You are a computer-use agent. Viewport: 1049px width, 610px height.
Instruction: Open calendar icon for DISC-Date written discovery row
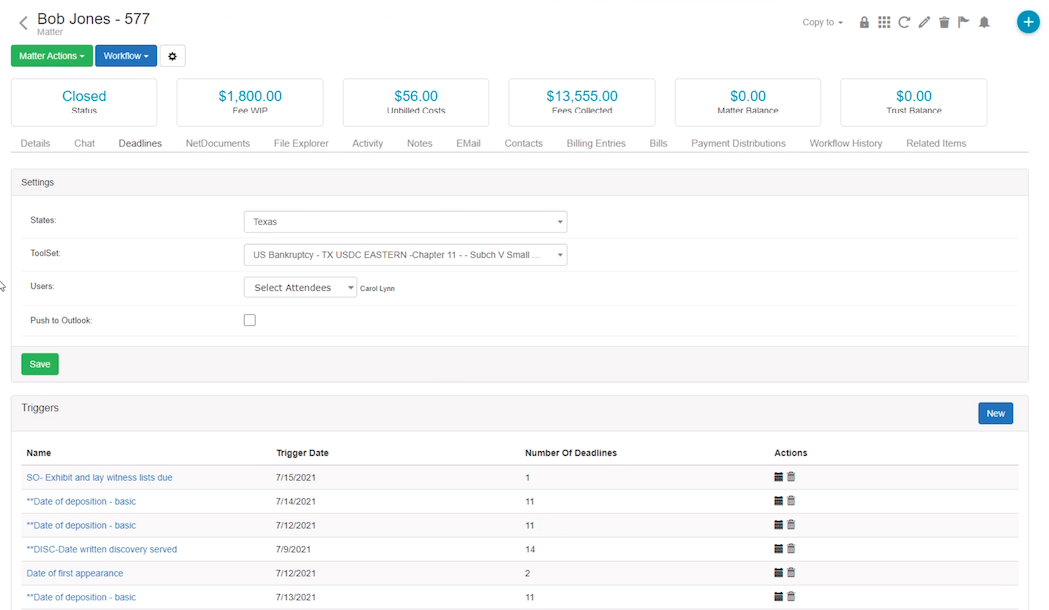(x=778, y=548)
